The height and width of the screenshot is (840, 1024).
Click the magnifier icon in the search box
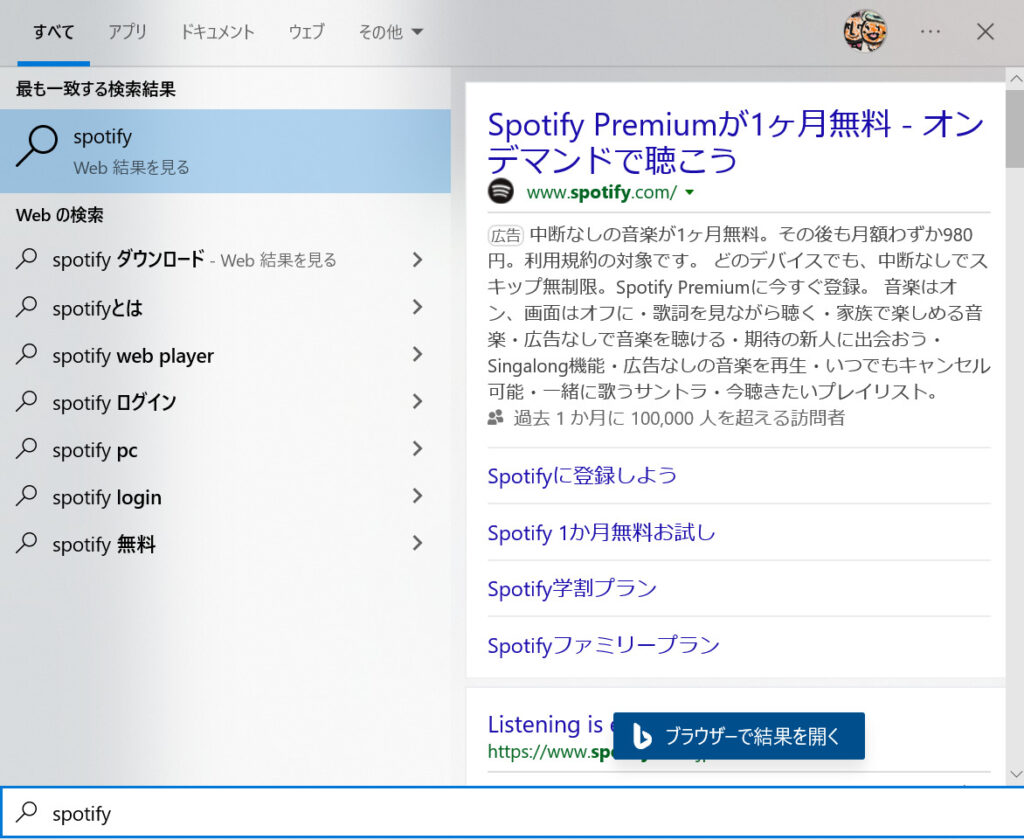tap(27, 812)
